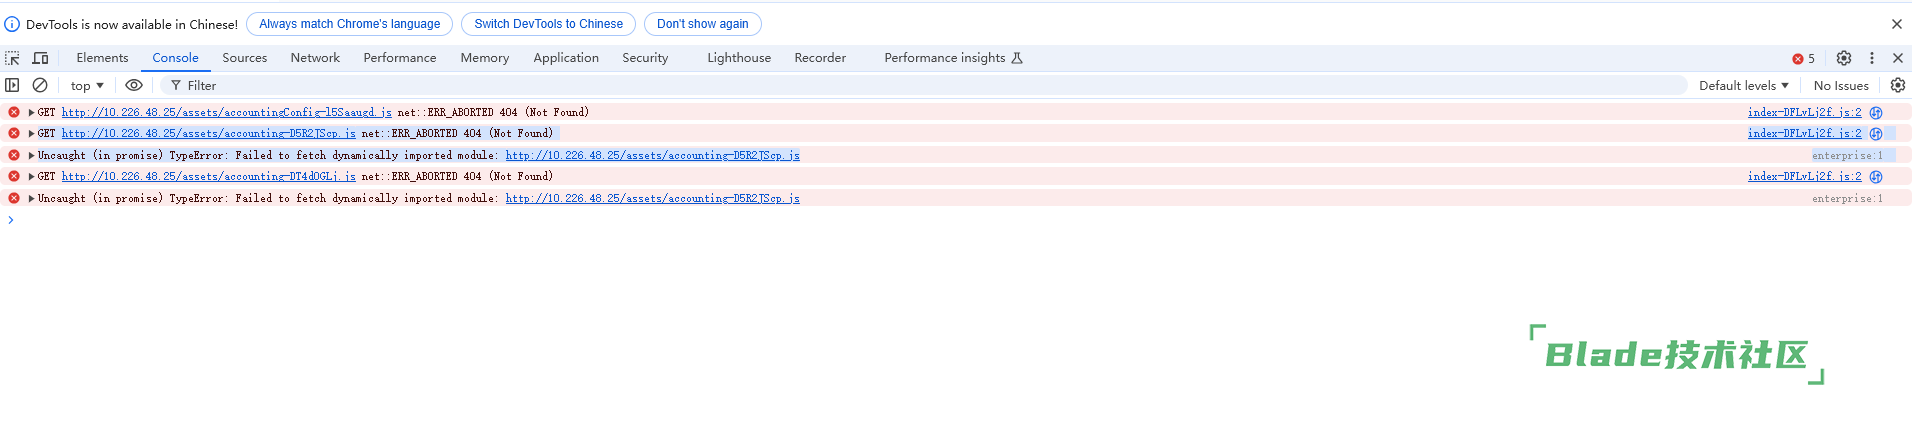
Task: Clear console with the ban icon
Action: (x=40, y=85)
